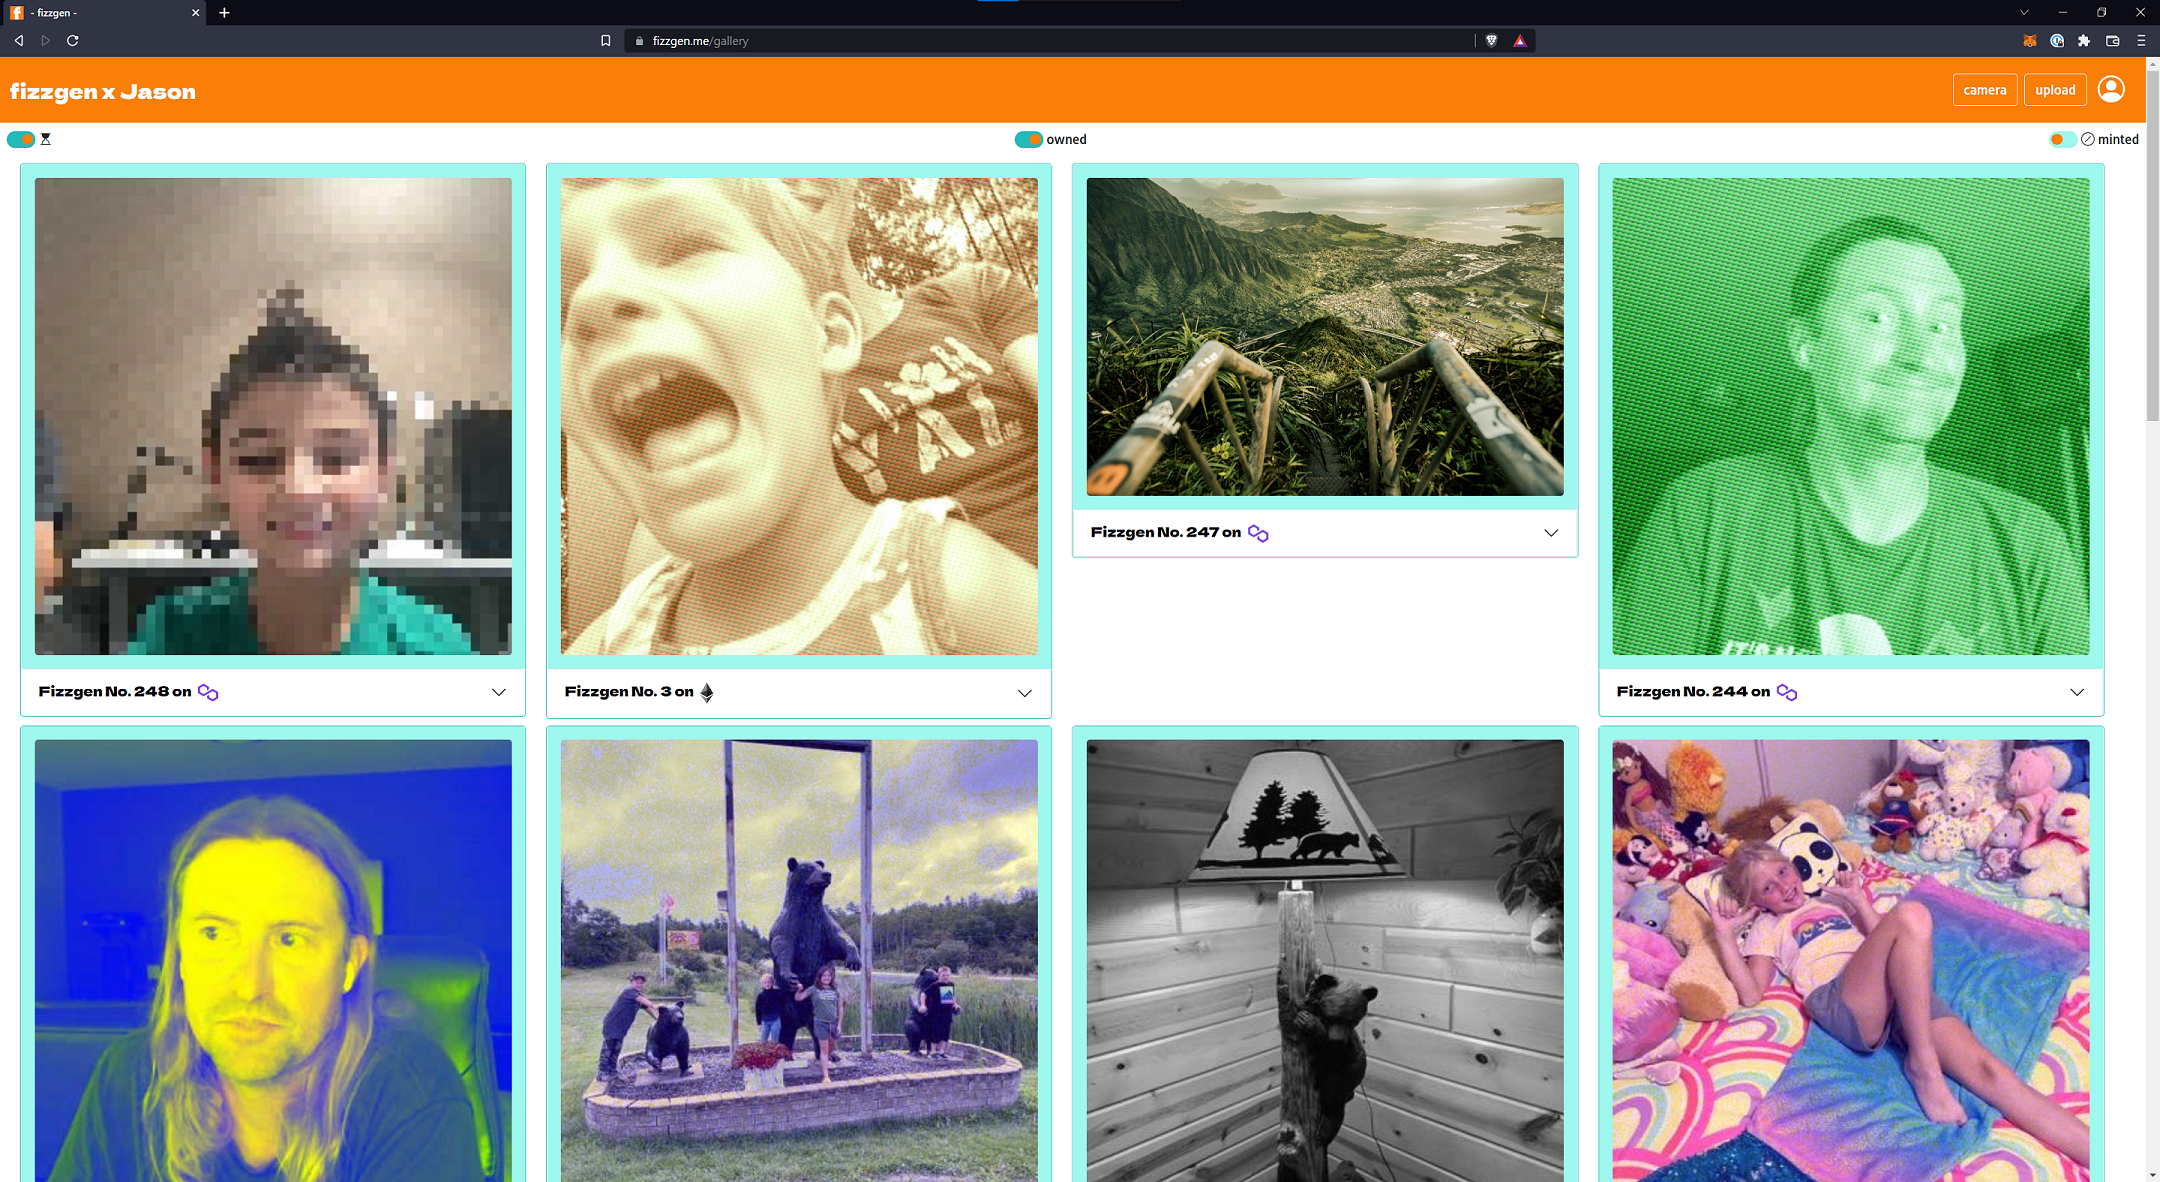2160x1182 pixels.
Task: Reload the fizzgen gallery page
Action: [72, 41]
